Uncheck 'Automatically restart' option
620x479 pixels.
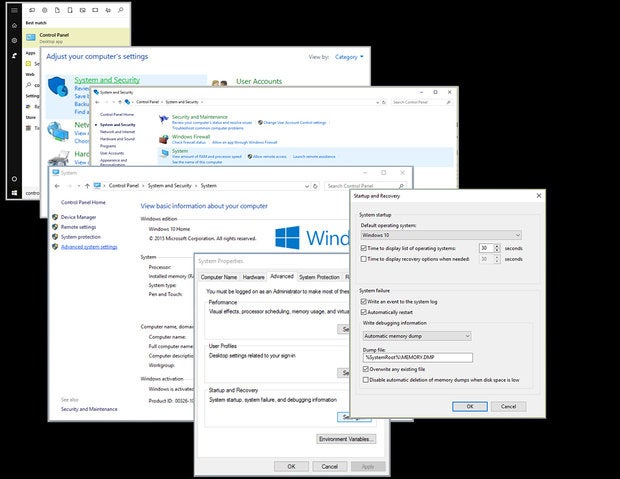[x=363, y=312]
